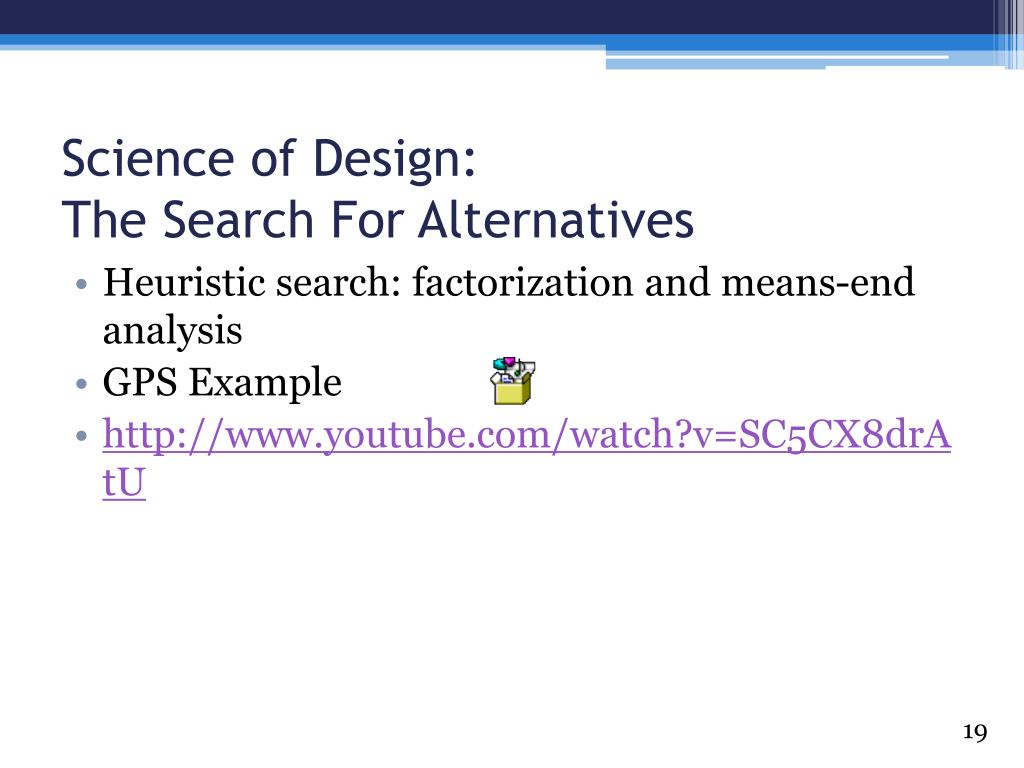Click the title line 'The Search For Alternatives'
The height and width of the screenshot is (768, 1024).
(377, 219)
